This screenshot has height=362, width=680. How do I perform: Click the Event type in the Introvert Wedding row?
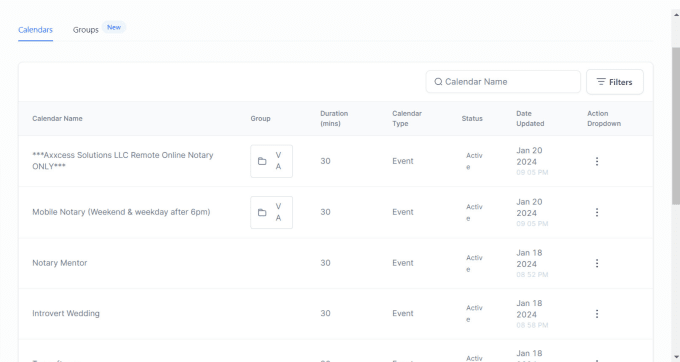[x=403, y=313]
